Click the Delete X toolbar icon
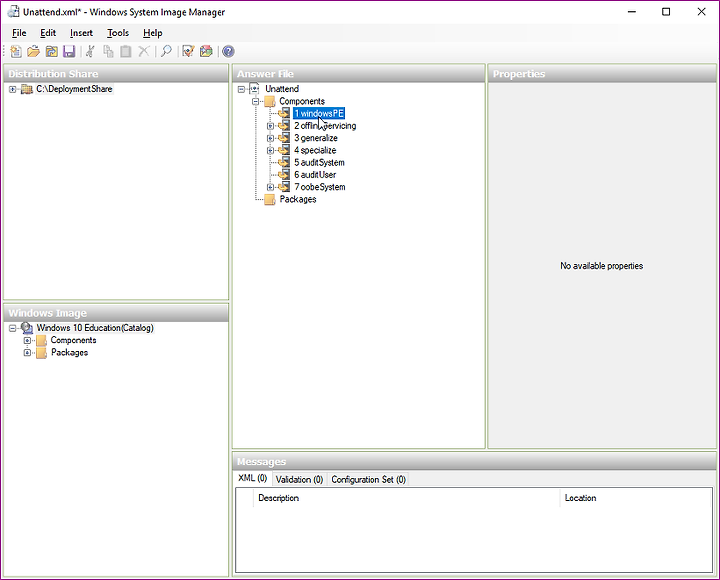The image size is (720, 580). pyautogui.click(x=144, y=51)
